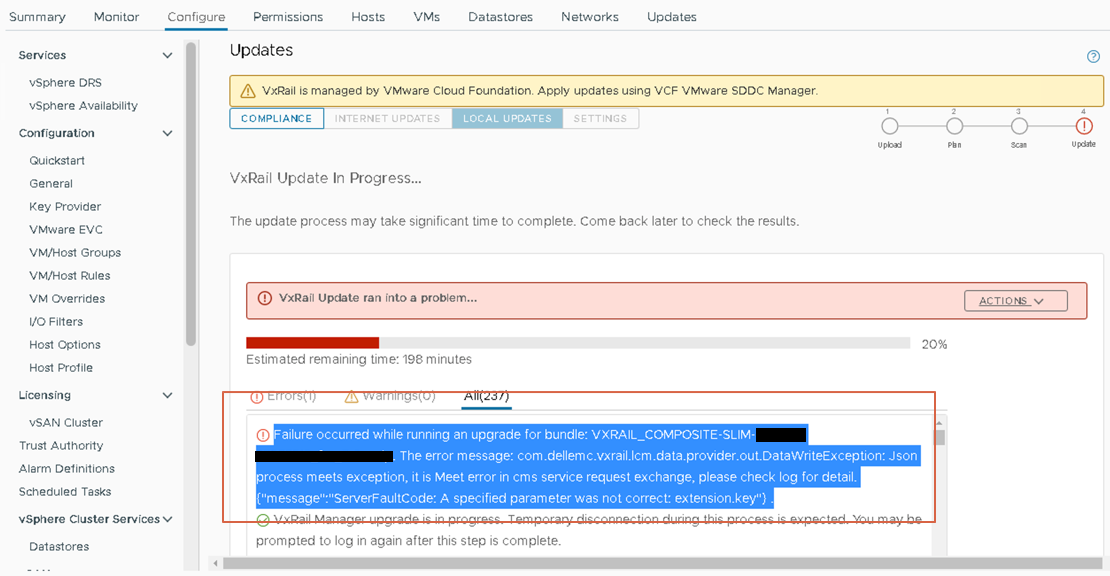The width and height of the screenshot is (1110, 576).
Task: Click the Plan step icon
Action: click(x=954, y=128)
